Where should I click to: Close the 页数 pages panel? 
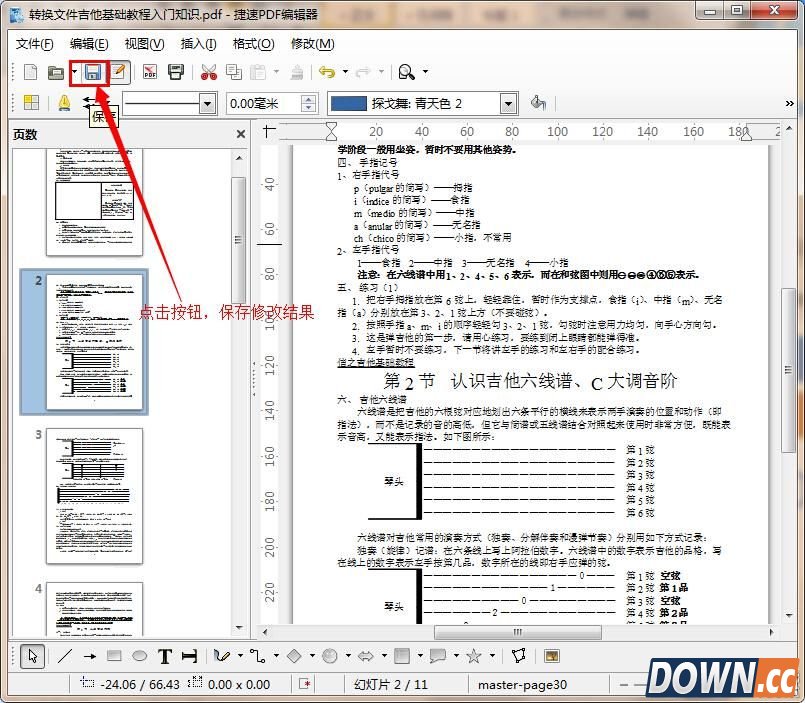239,133
